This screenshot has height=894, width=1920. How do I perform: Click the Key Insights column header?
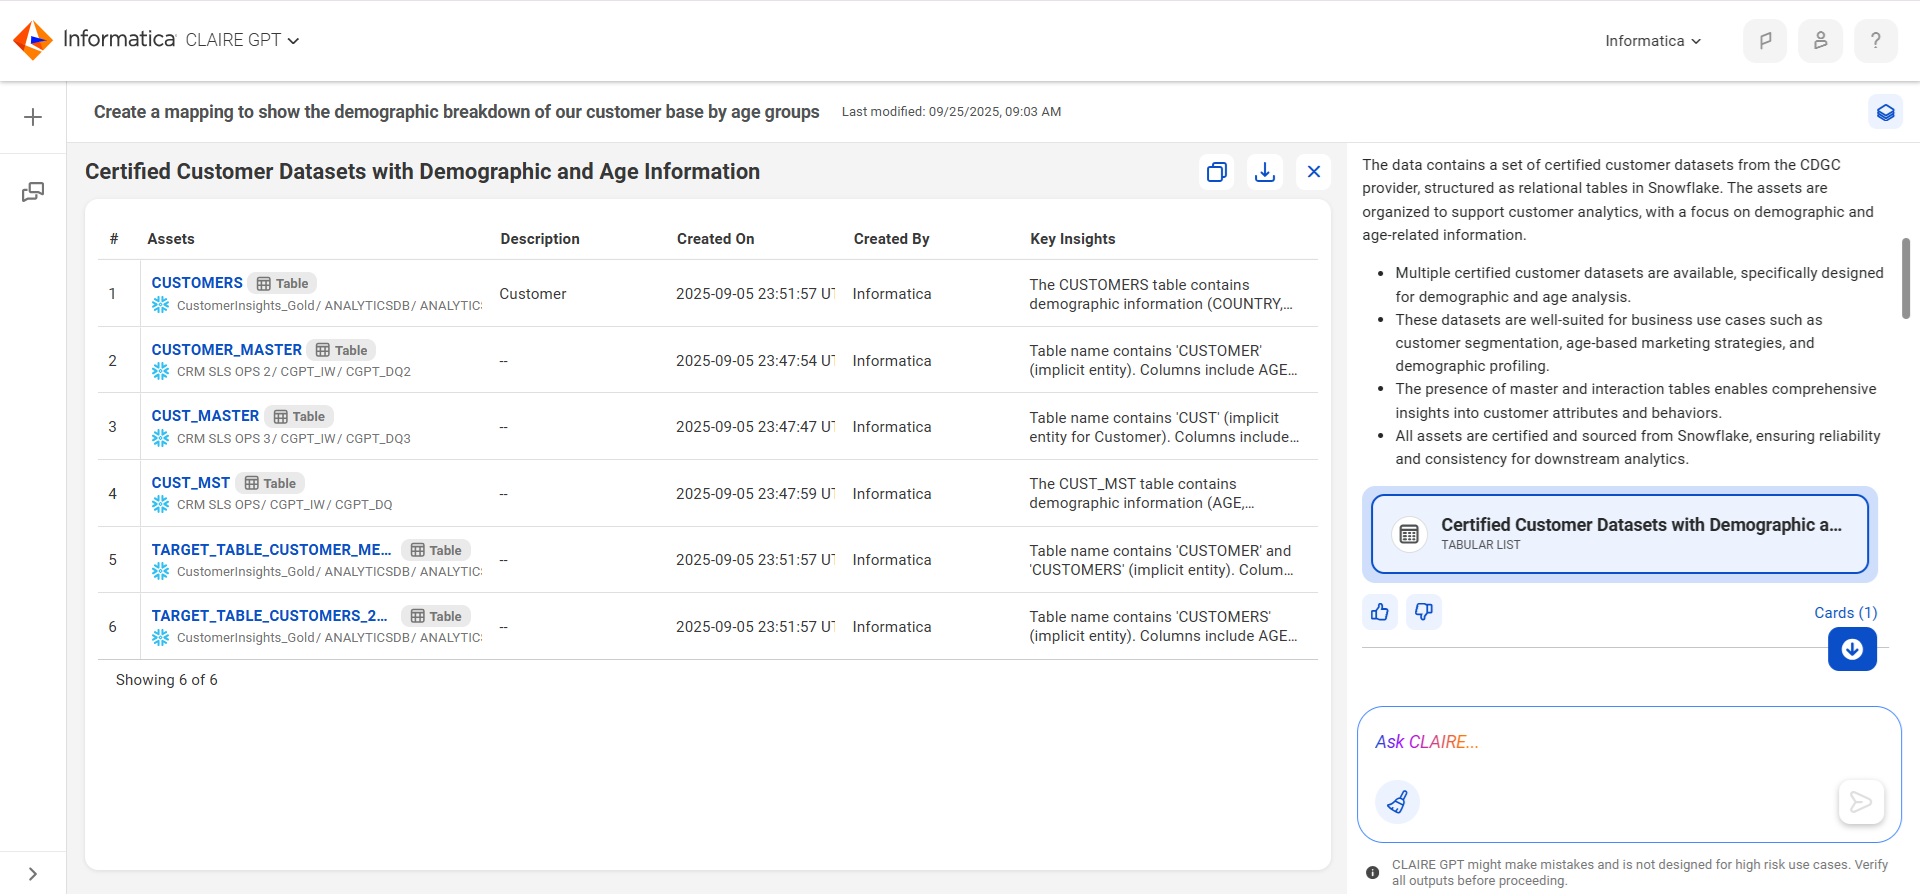(1073, 239)
